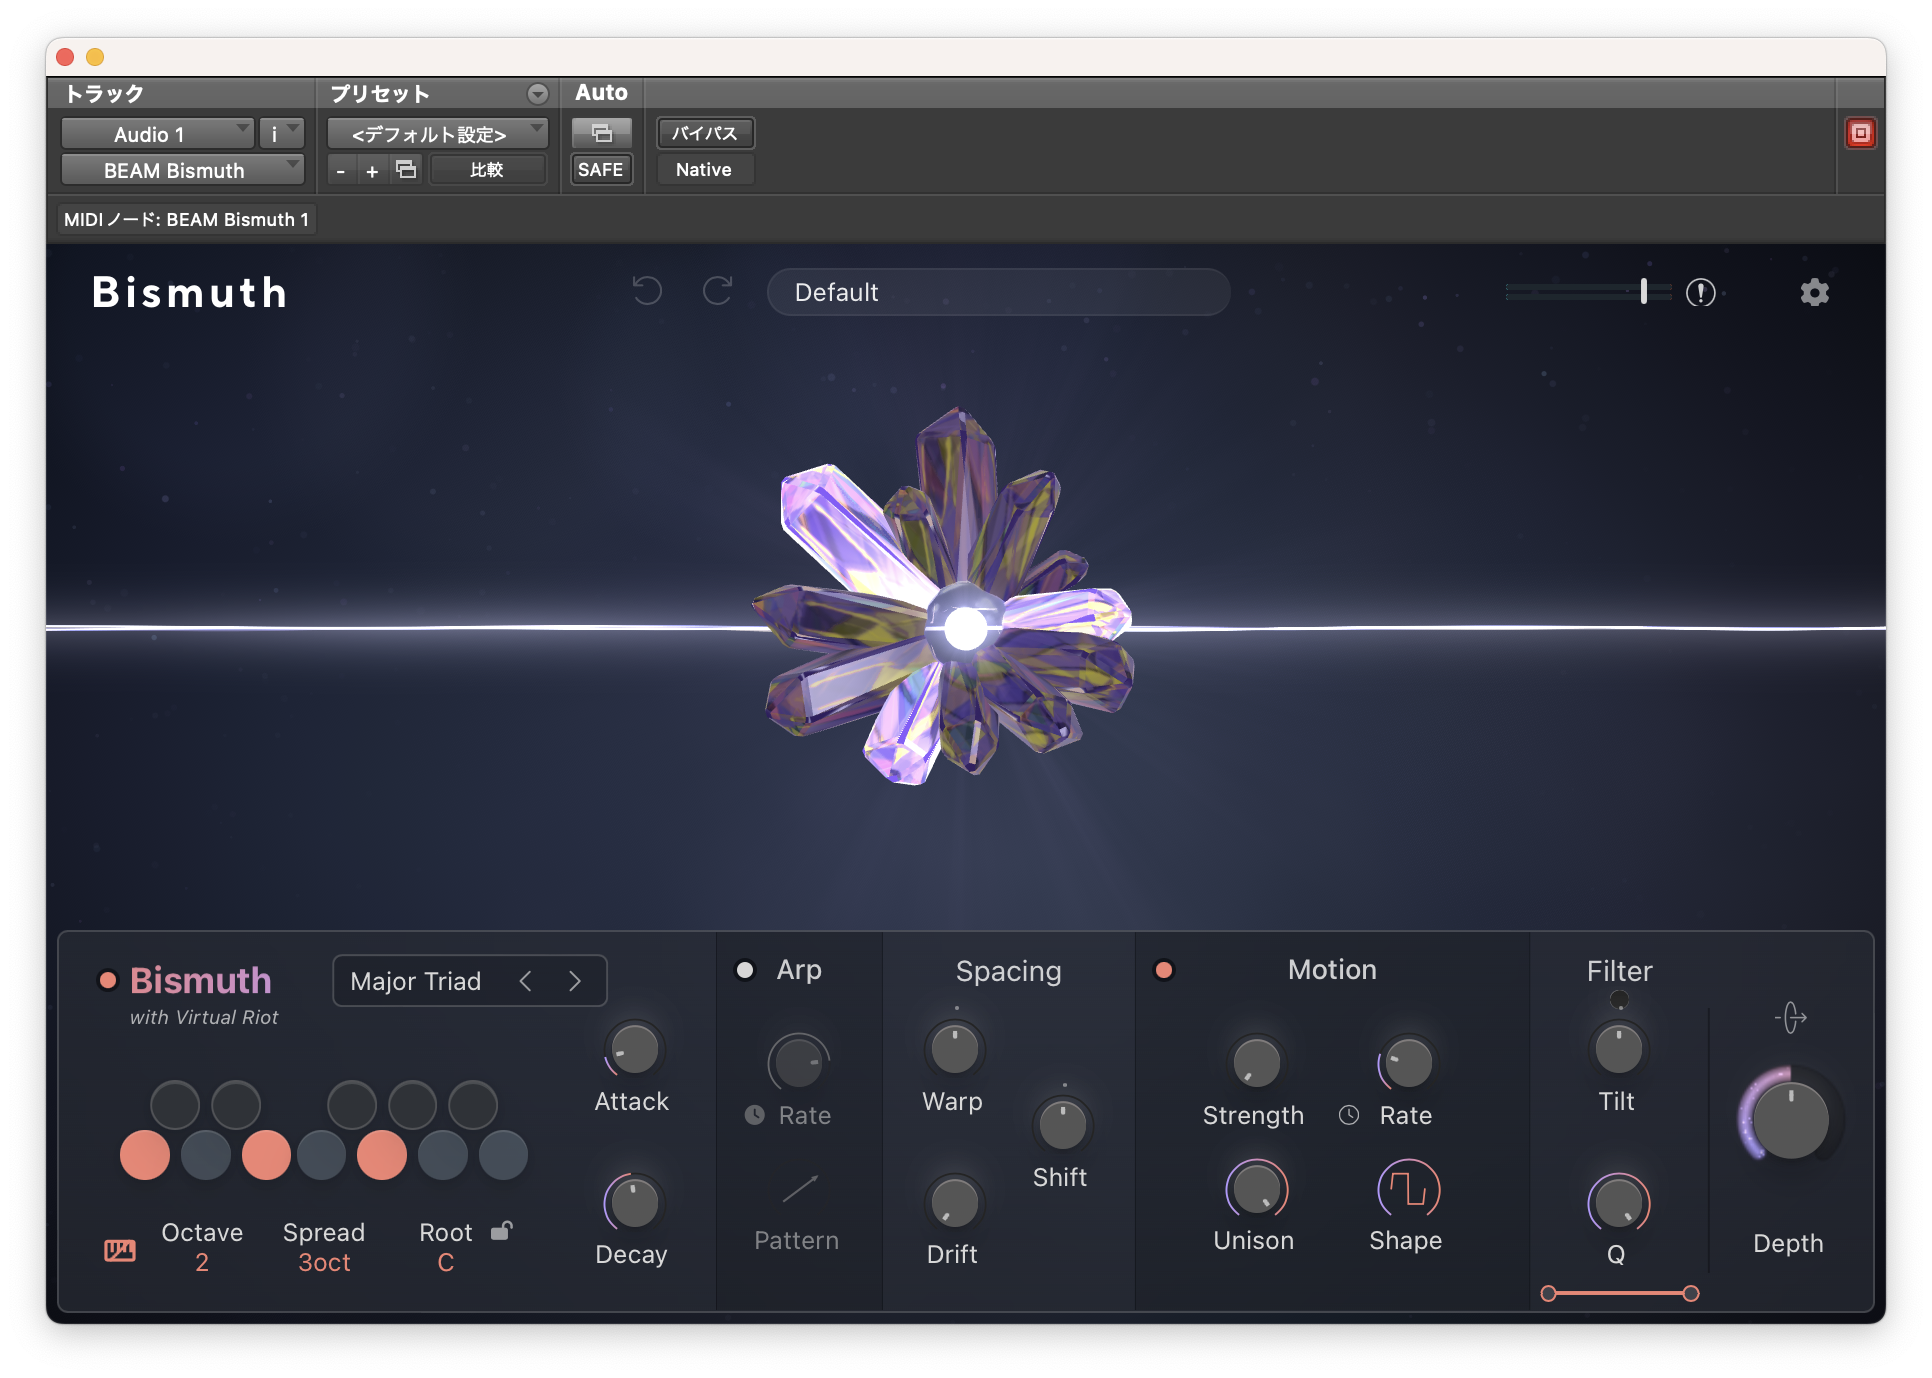This screenshot has height=1378, width=1932.
Task: Click the Arp Rate knob
Action: [x=798, y=1062]
